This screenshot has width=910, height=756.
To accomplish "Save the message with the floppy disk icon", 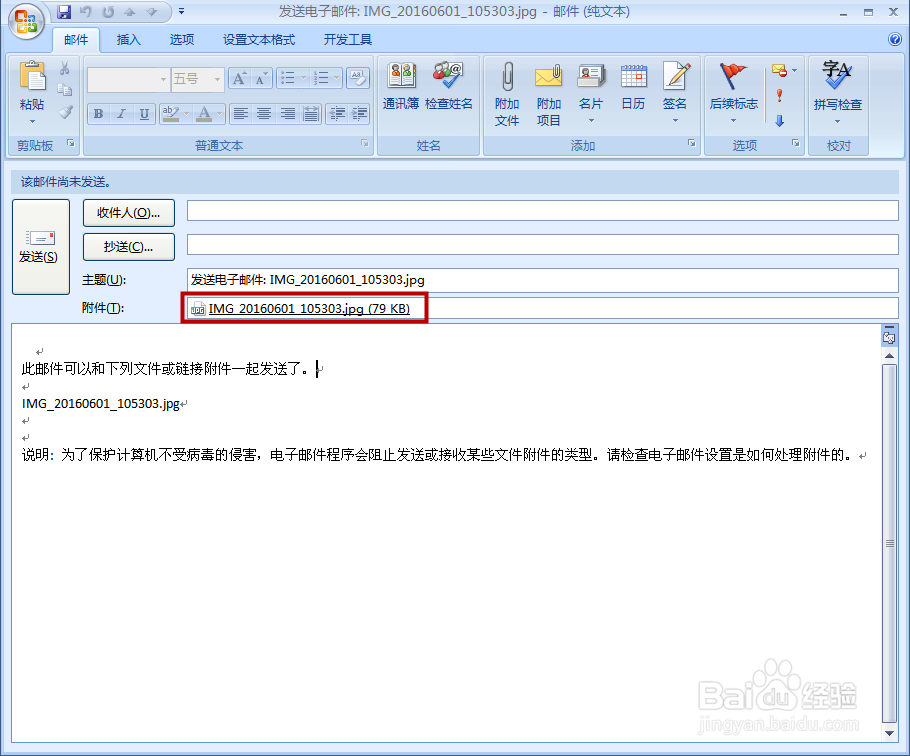I will coord(64,12).
